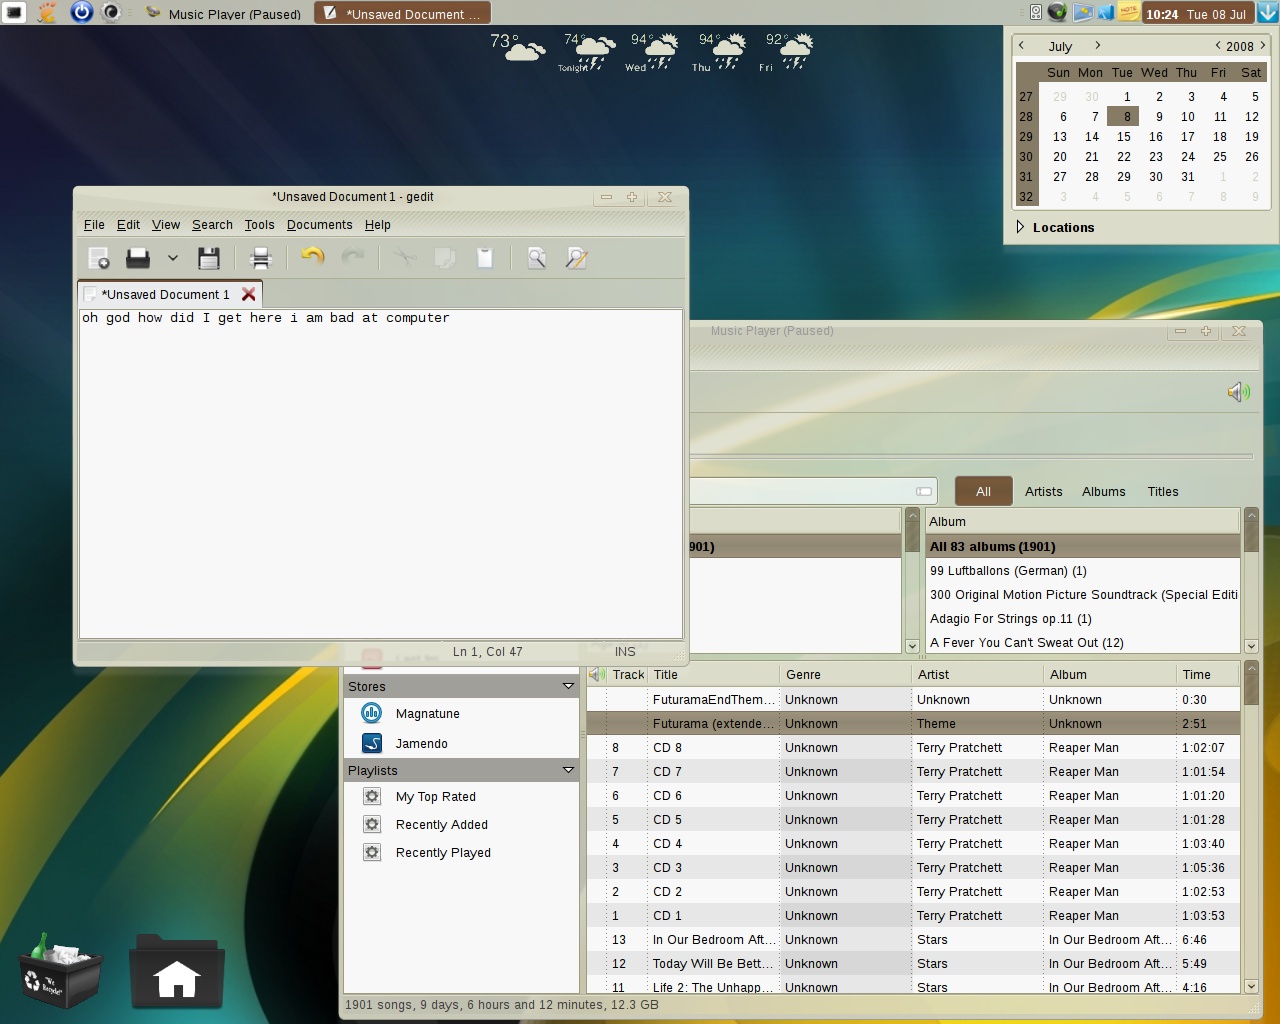This screenshot has height=1024, width=1280.
Task: Select the 'Today Will Be Bett…' track
Action: [x=913, y=963]
